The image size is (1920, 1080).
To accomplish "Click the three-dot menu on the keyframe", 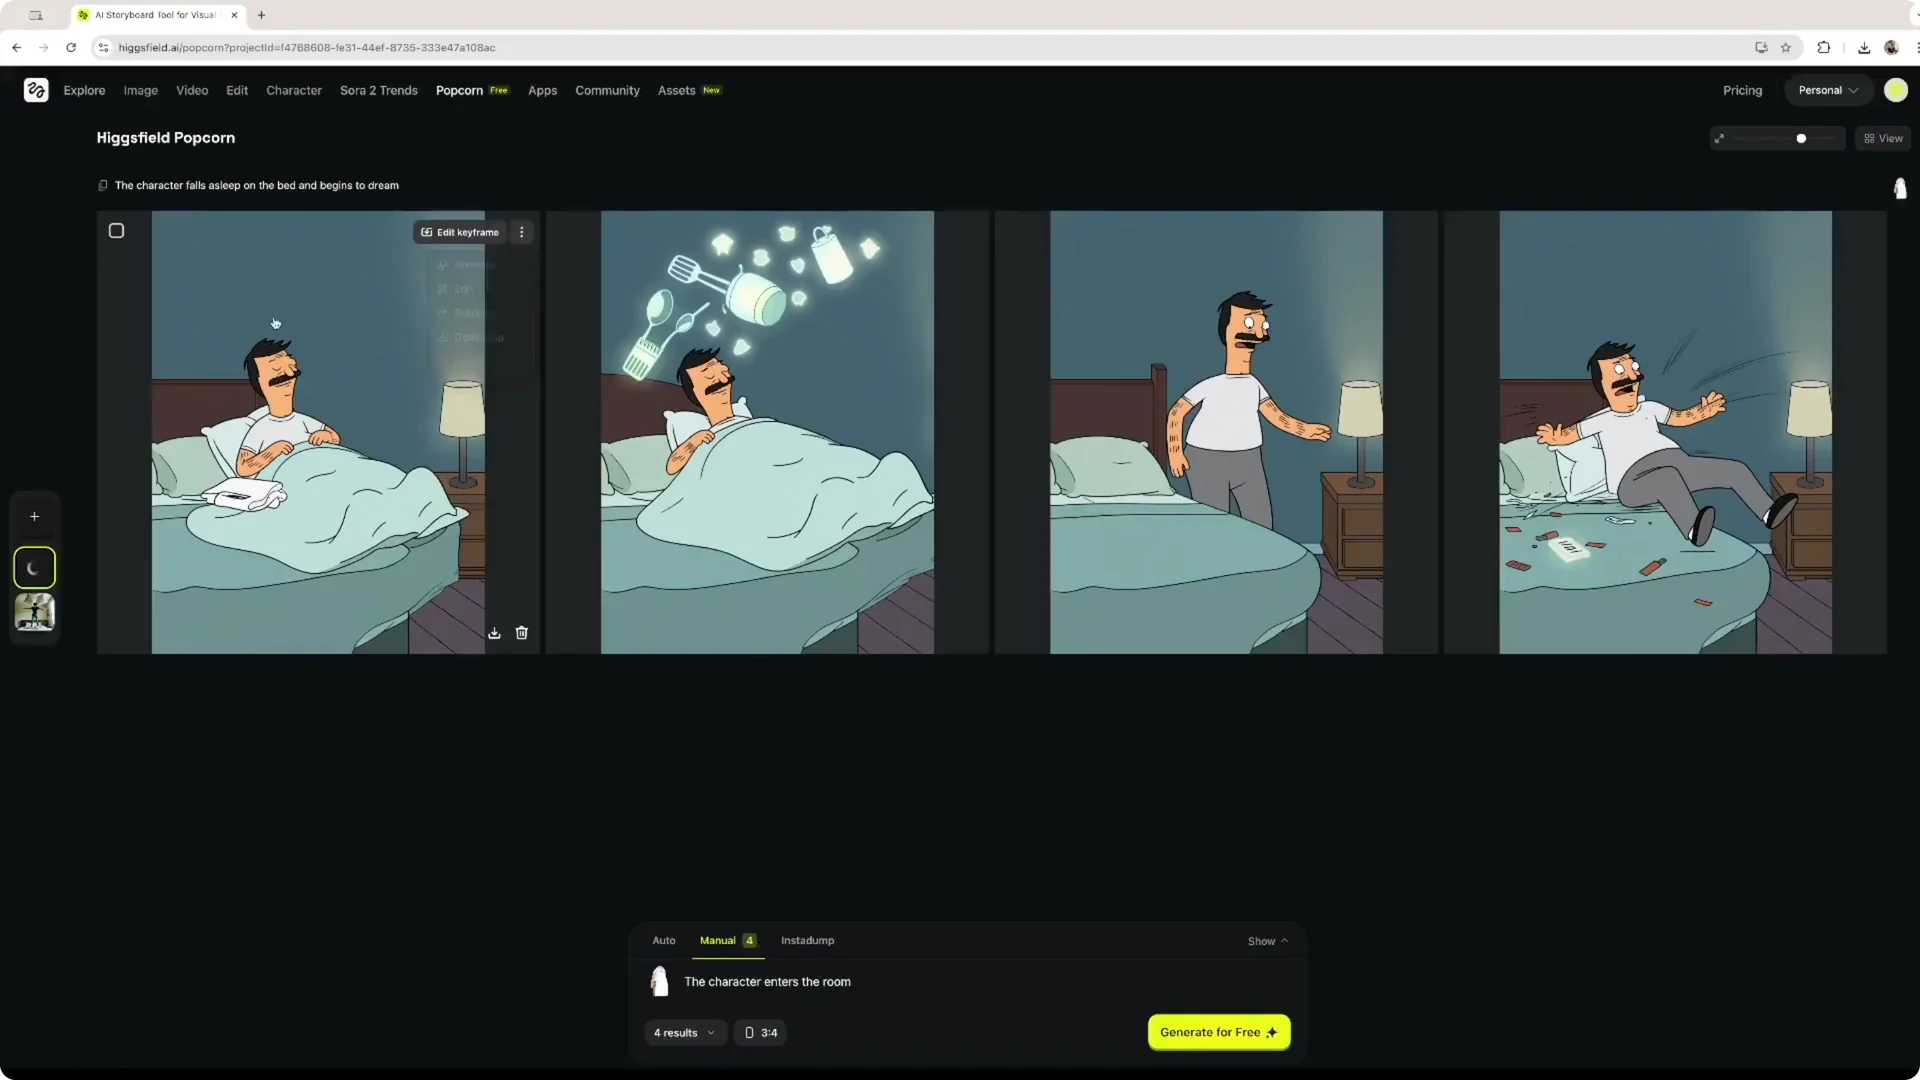I will 521,231.
